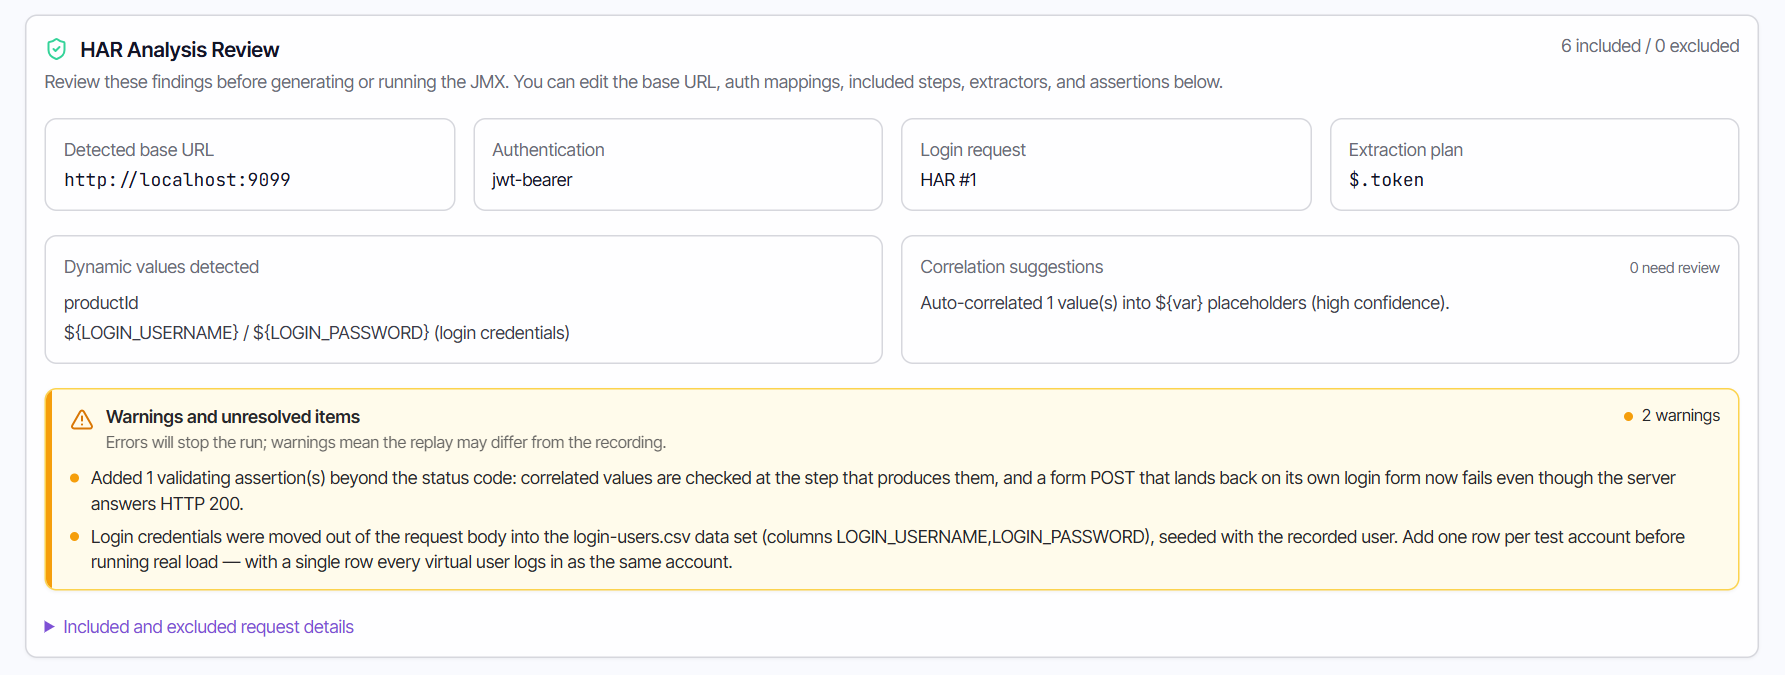The image size is (1785, 675).
Task: Click the Auto-correlated 1 value(s) message
Action: point(1185,303)
